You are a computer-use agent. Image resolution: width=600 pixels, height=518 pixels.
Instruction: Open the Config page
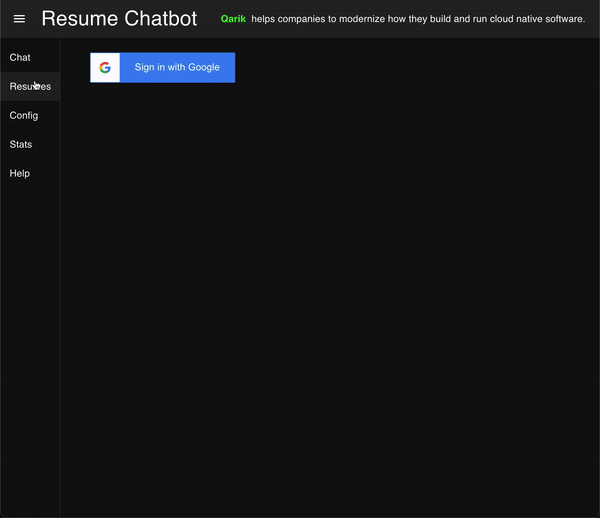(x=30, y=116)
